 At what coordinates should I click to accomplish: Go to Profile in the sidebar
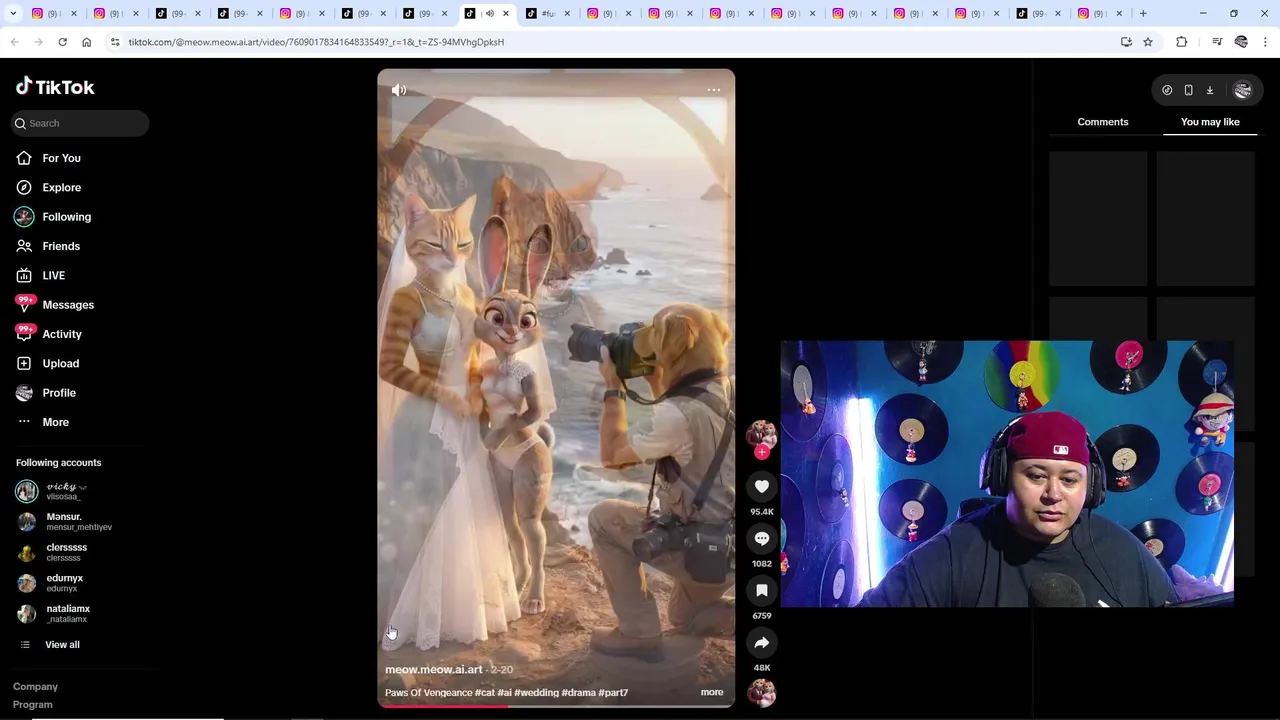click(x=59, y=393)
